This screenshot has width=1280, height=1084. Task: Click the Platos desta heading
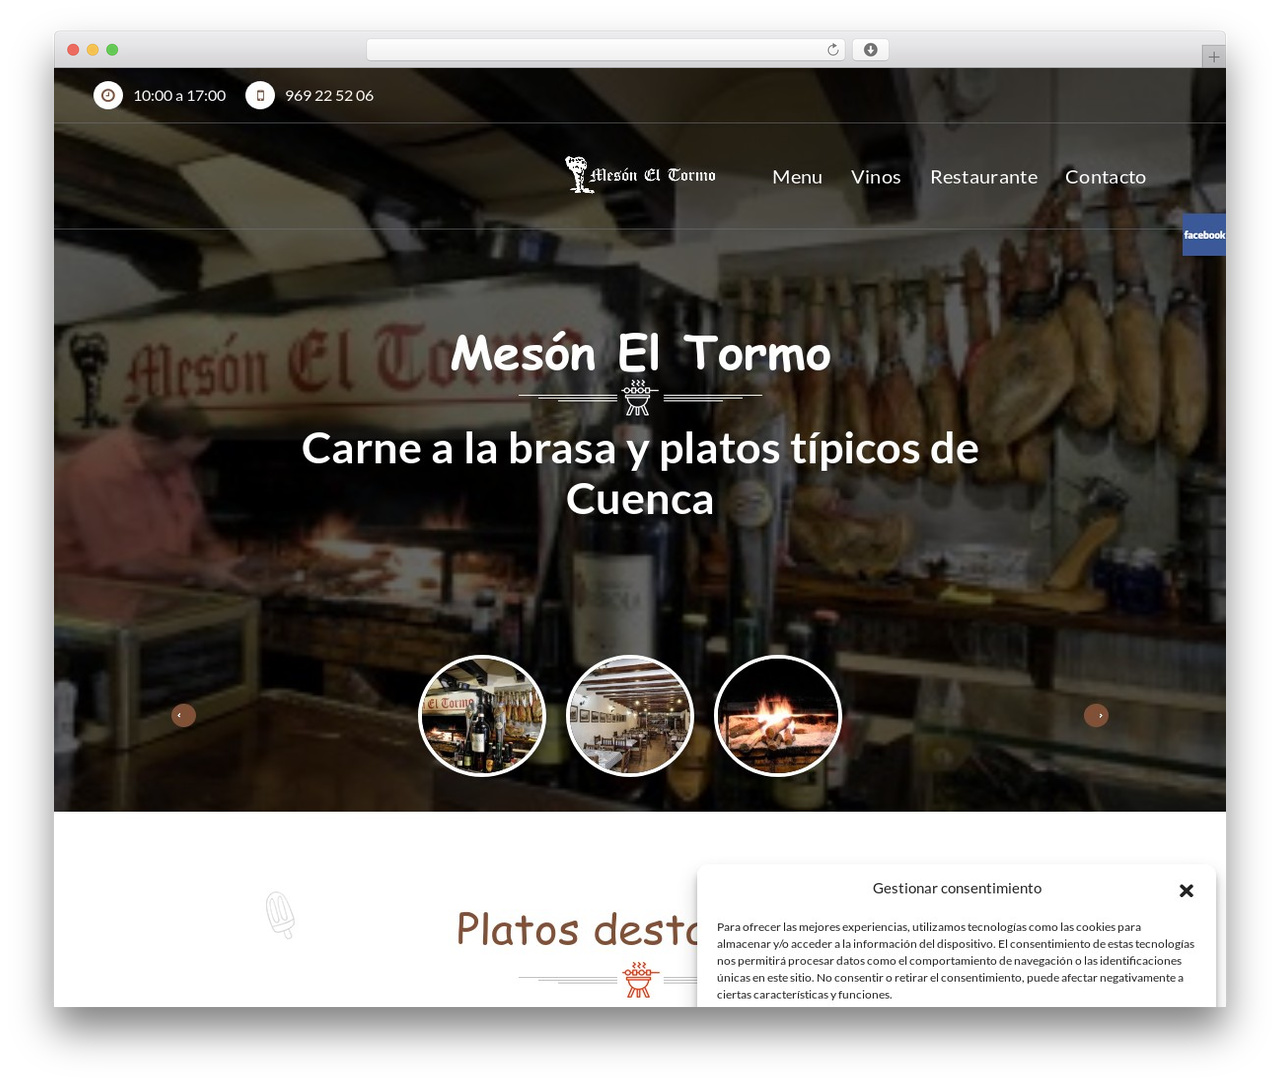point(577,929)
